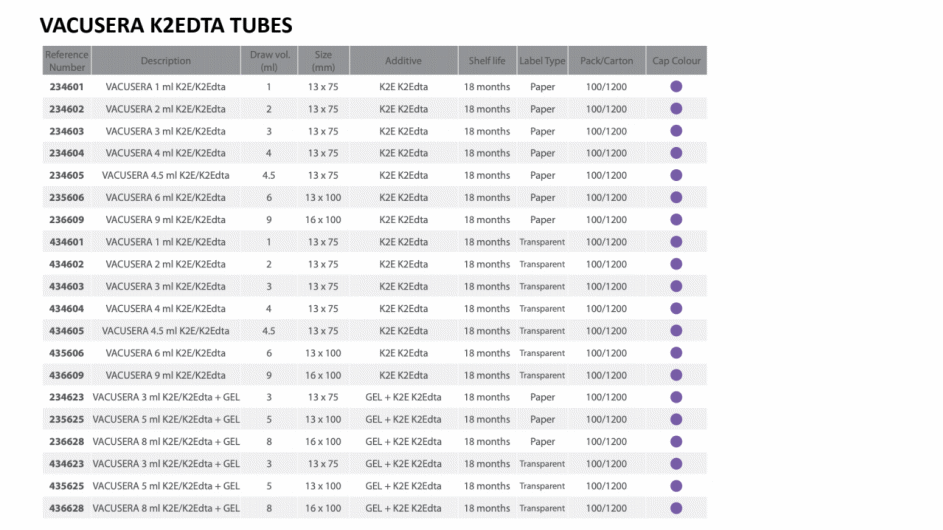Click reference number 434605
The image size is (943, 530).
67,331
